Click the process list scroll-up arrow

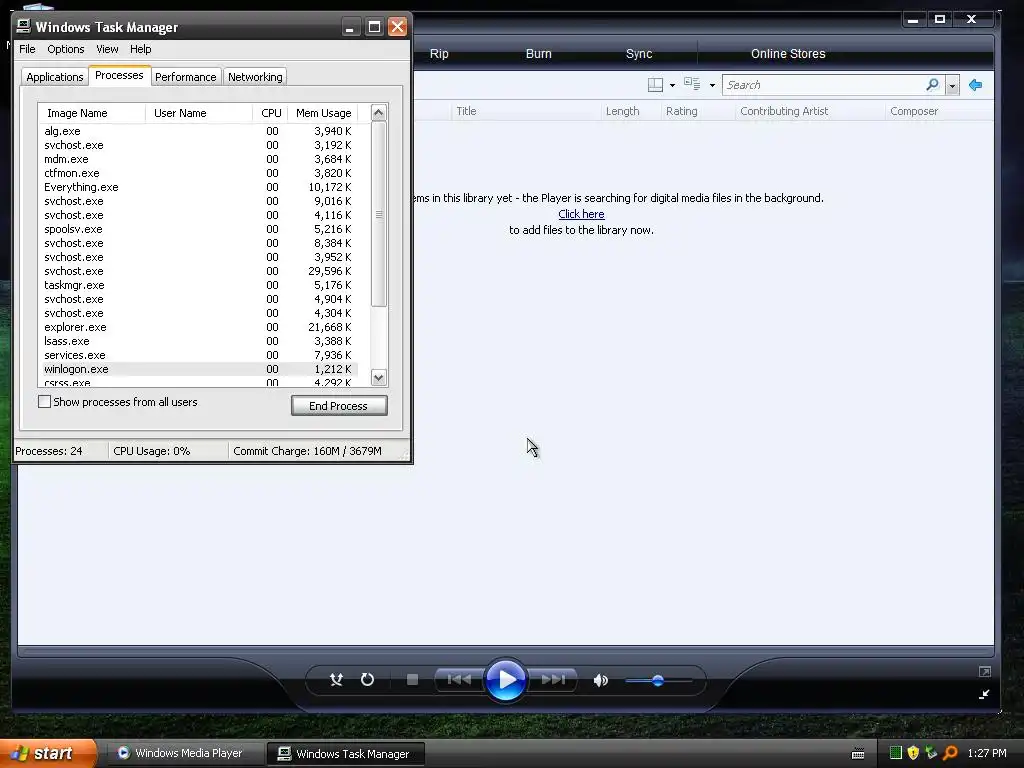(x=379, y=112)
